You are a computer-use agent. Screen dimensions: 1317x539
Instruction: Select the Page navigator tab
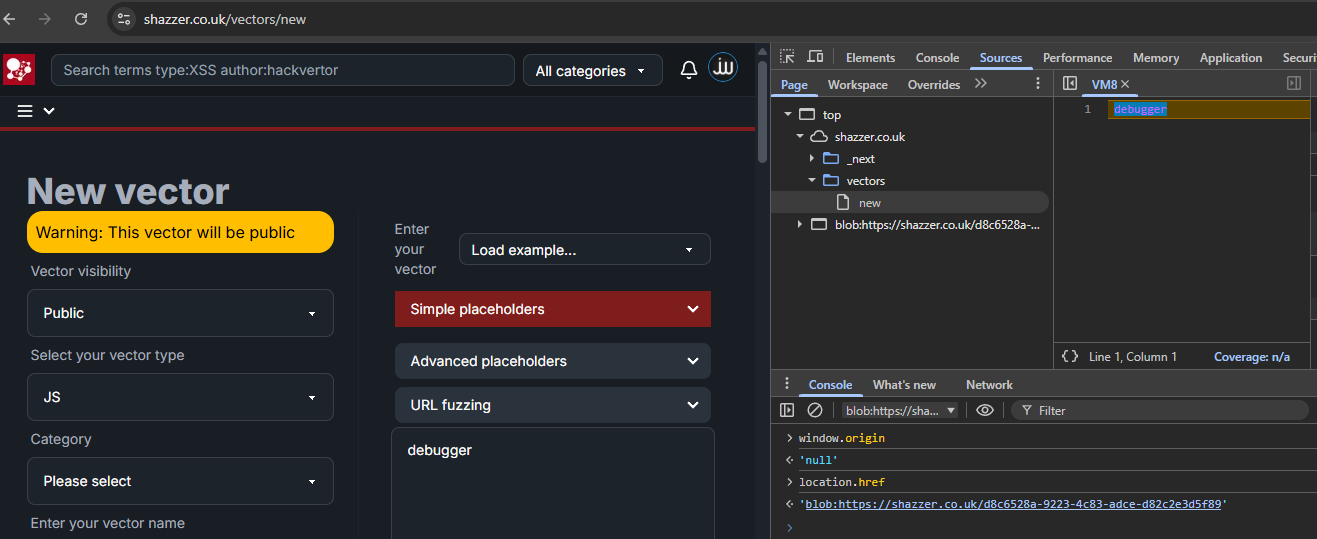(x=794, y=85)
